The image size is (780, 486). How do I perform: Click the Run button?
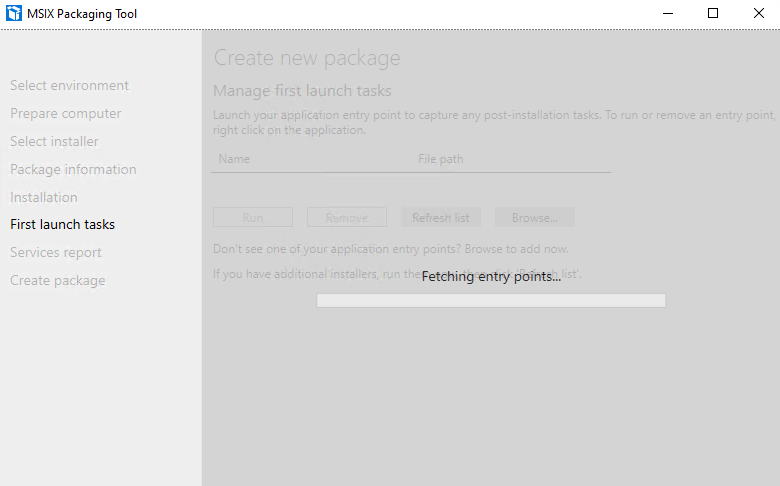pyautogui.click(x=253, y=217)
